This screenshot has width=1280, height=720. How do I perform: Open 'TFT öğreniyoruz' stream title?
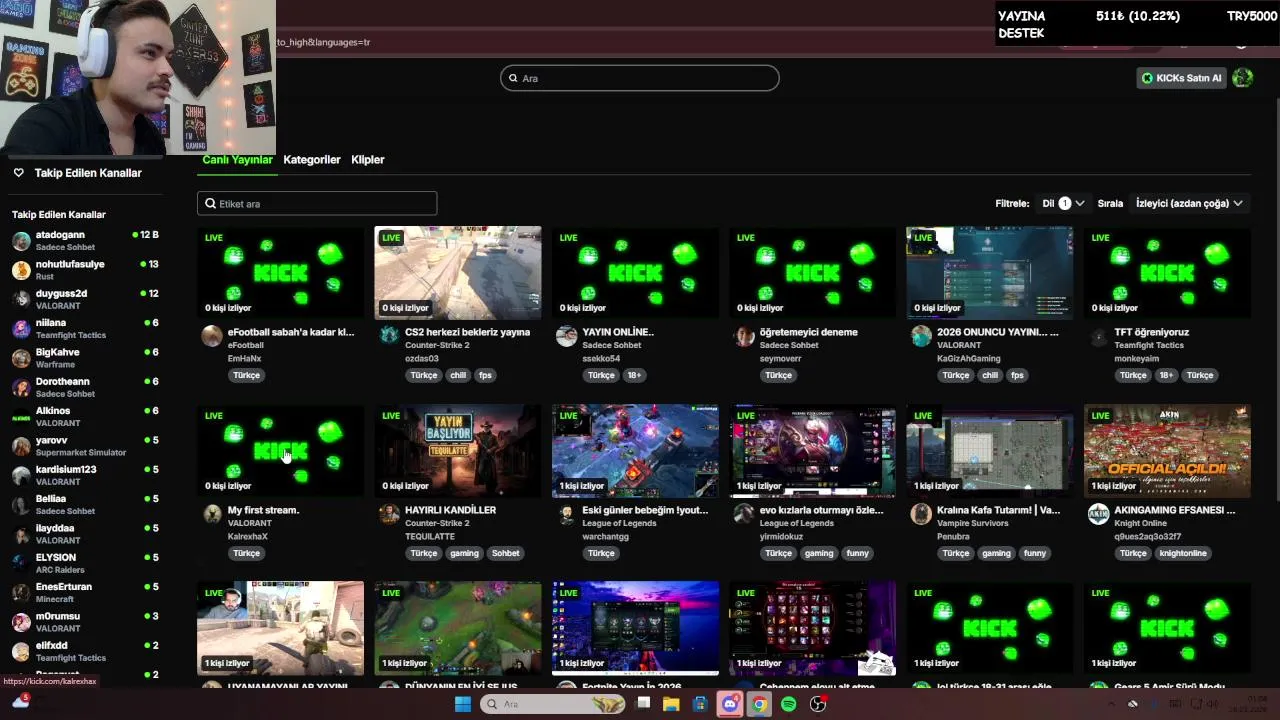click(x=1151, y=332)
